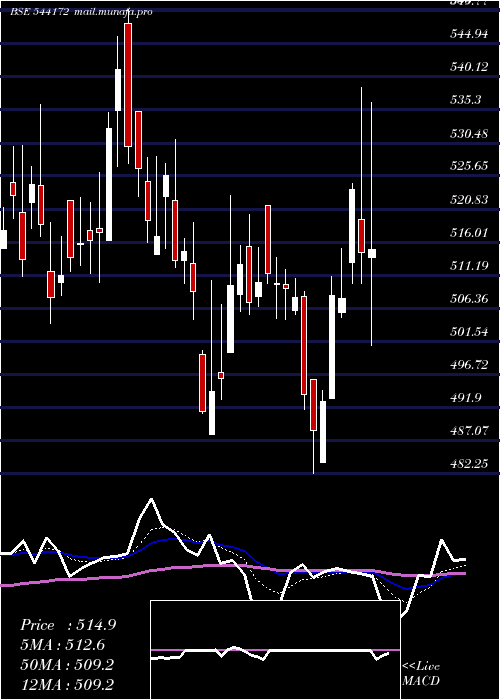Screen dimensions: 500x700
Task: Select the 520.83 price axis label
Action: click(469, 199)
